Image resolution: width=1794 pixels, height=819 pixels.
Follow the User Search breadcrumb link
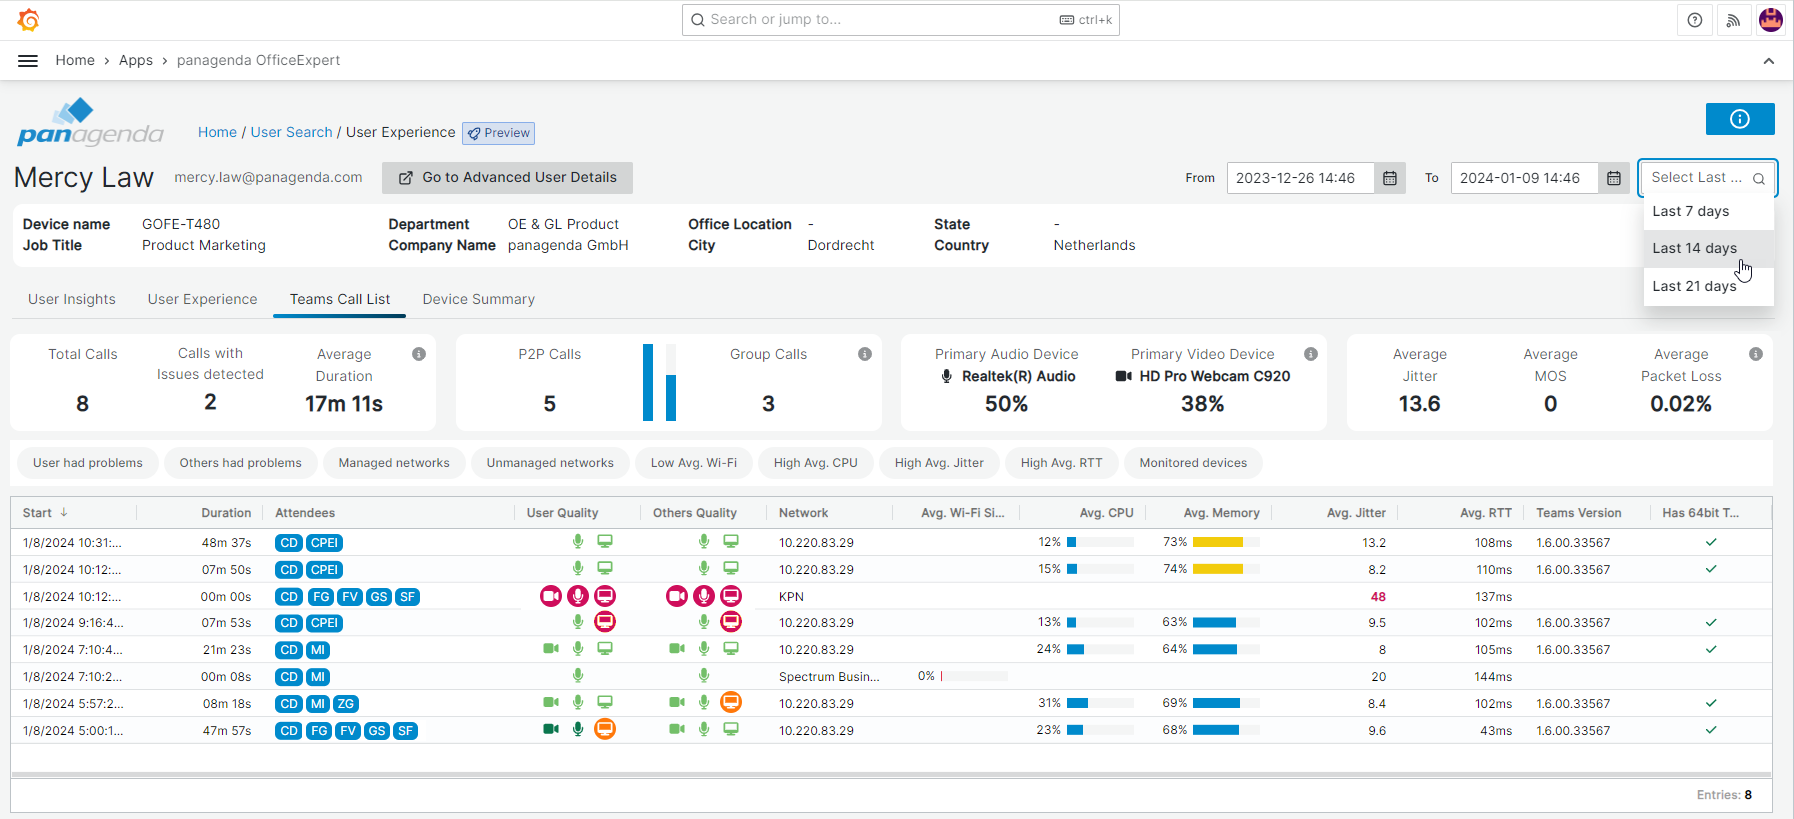(291, 132)
